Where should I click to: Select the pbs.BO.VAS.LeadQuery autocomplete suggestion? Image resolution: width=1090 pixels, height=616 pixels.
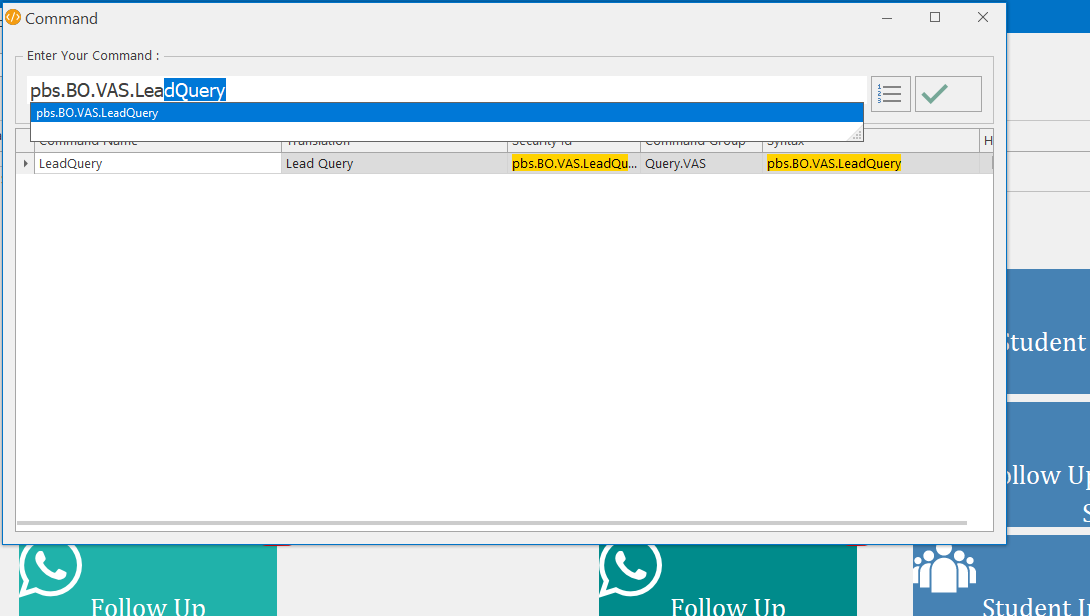click(446, 113)
